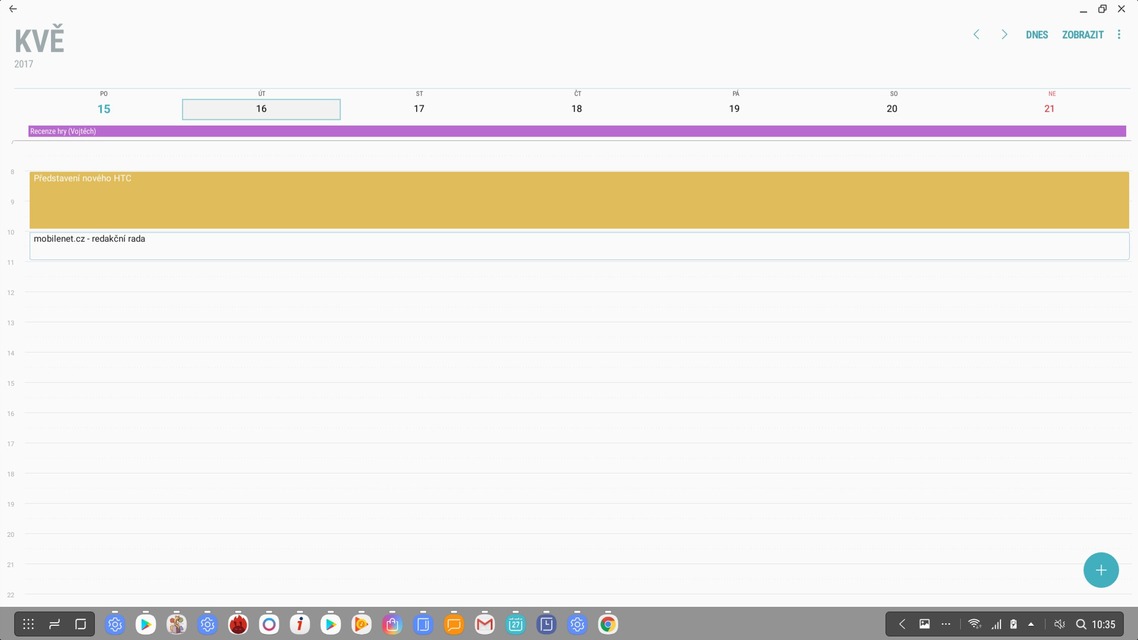This screenshot has width=1138, height=640.
Task: Click the back arrow at top left
Action: tap(13, 9)
